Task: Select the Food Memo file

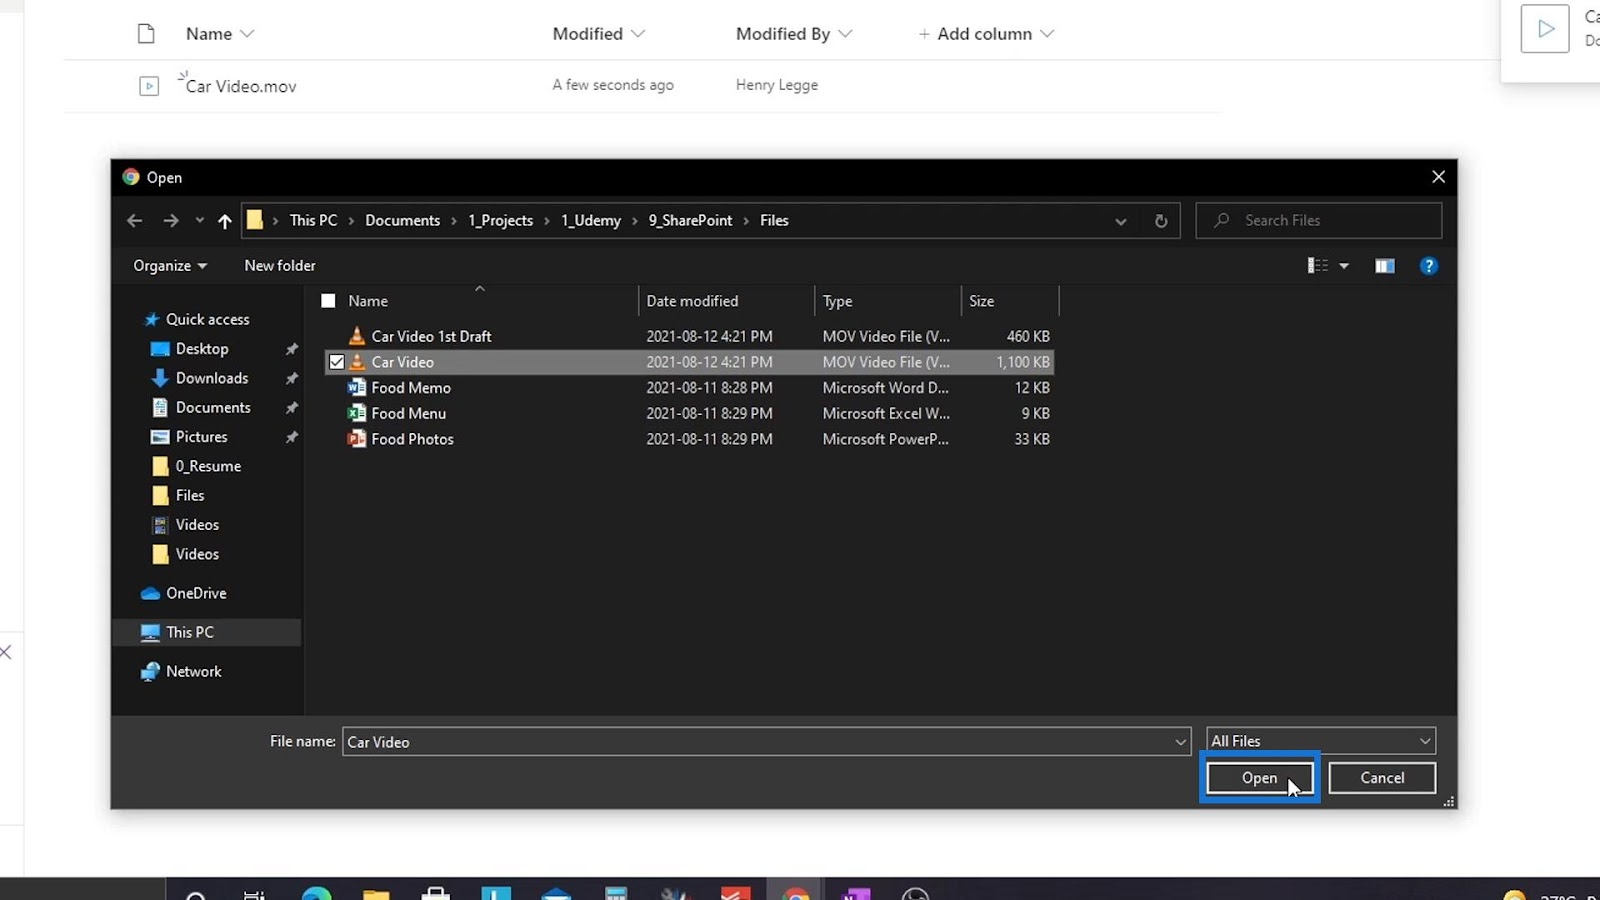Action: coord(411,388)
